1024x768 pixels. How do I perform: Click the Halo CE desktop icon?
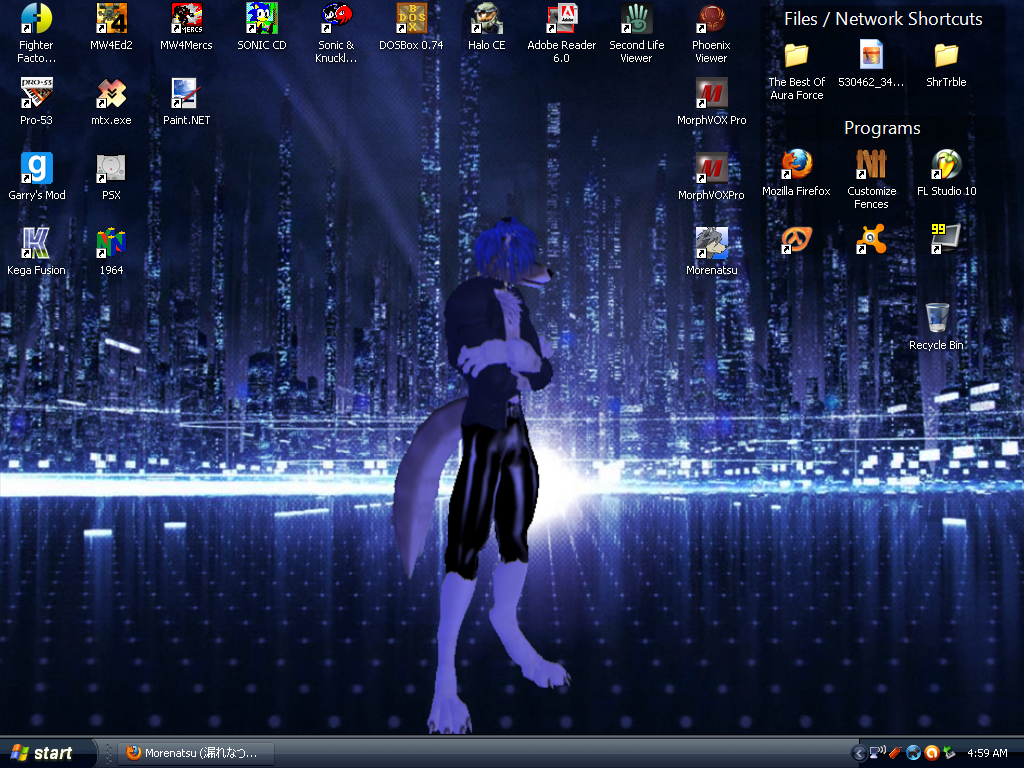point(486,20)
